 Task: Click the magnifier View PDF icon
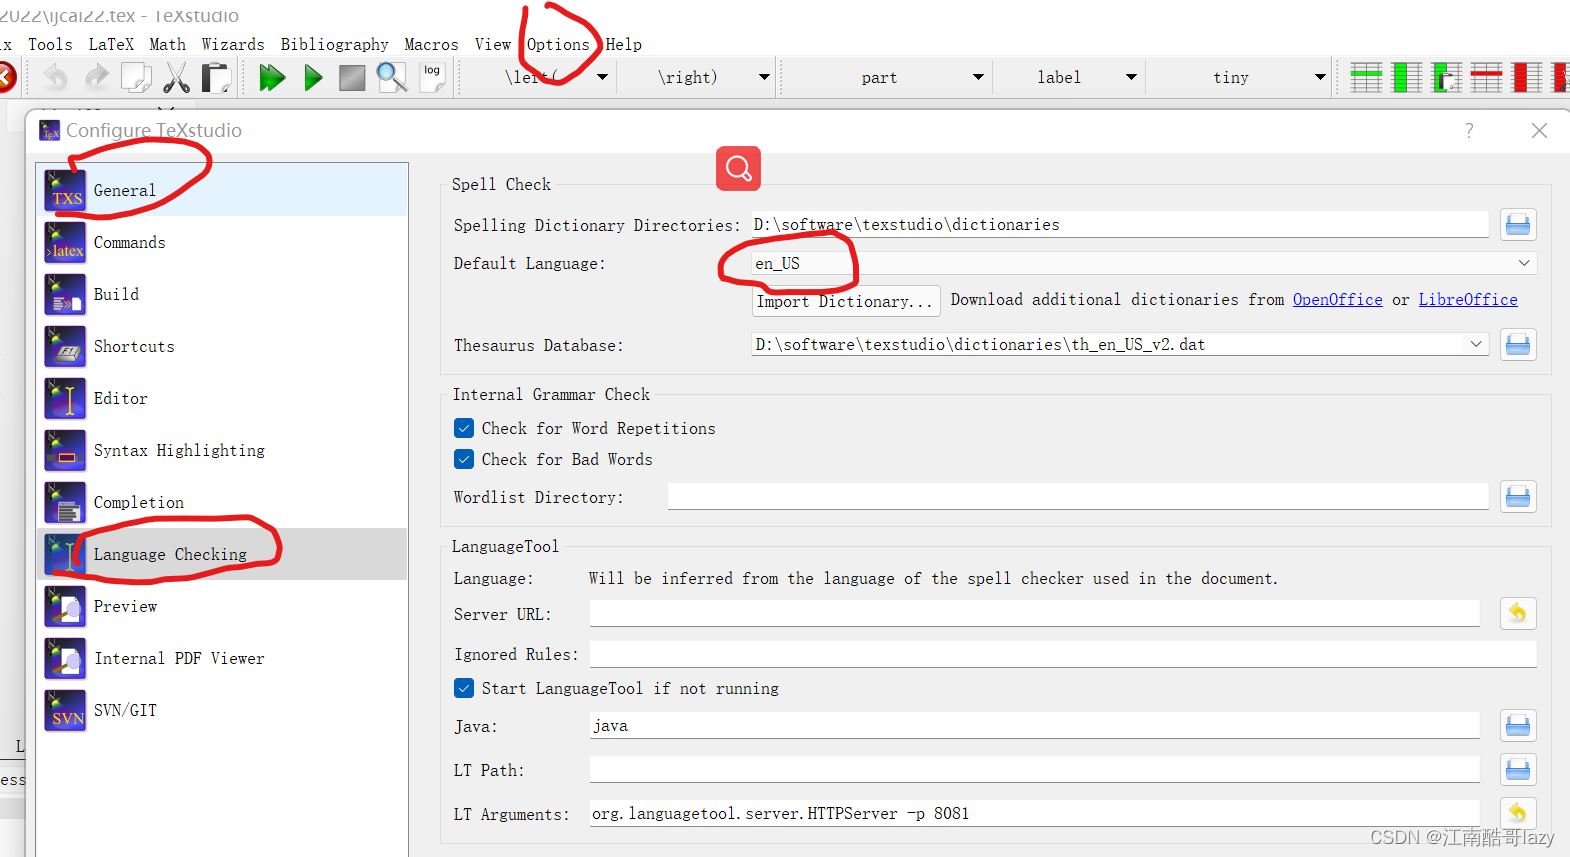pos(391,77)
